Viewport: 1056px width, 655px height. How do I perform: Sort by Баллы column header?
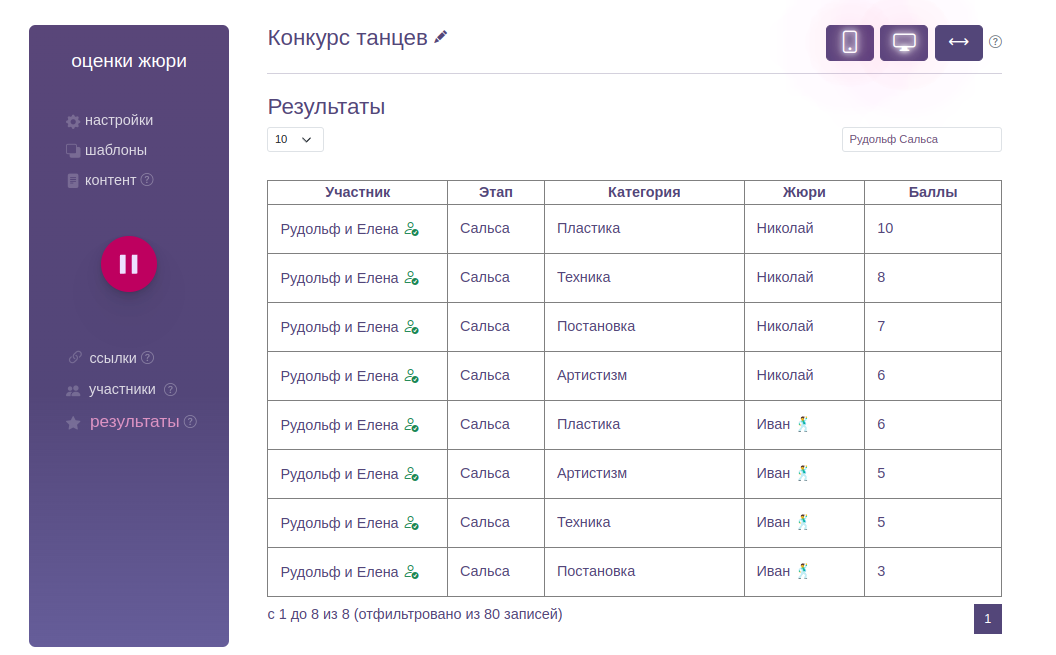pyautogui.click(x=933, y=193)
